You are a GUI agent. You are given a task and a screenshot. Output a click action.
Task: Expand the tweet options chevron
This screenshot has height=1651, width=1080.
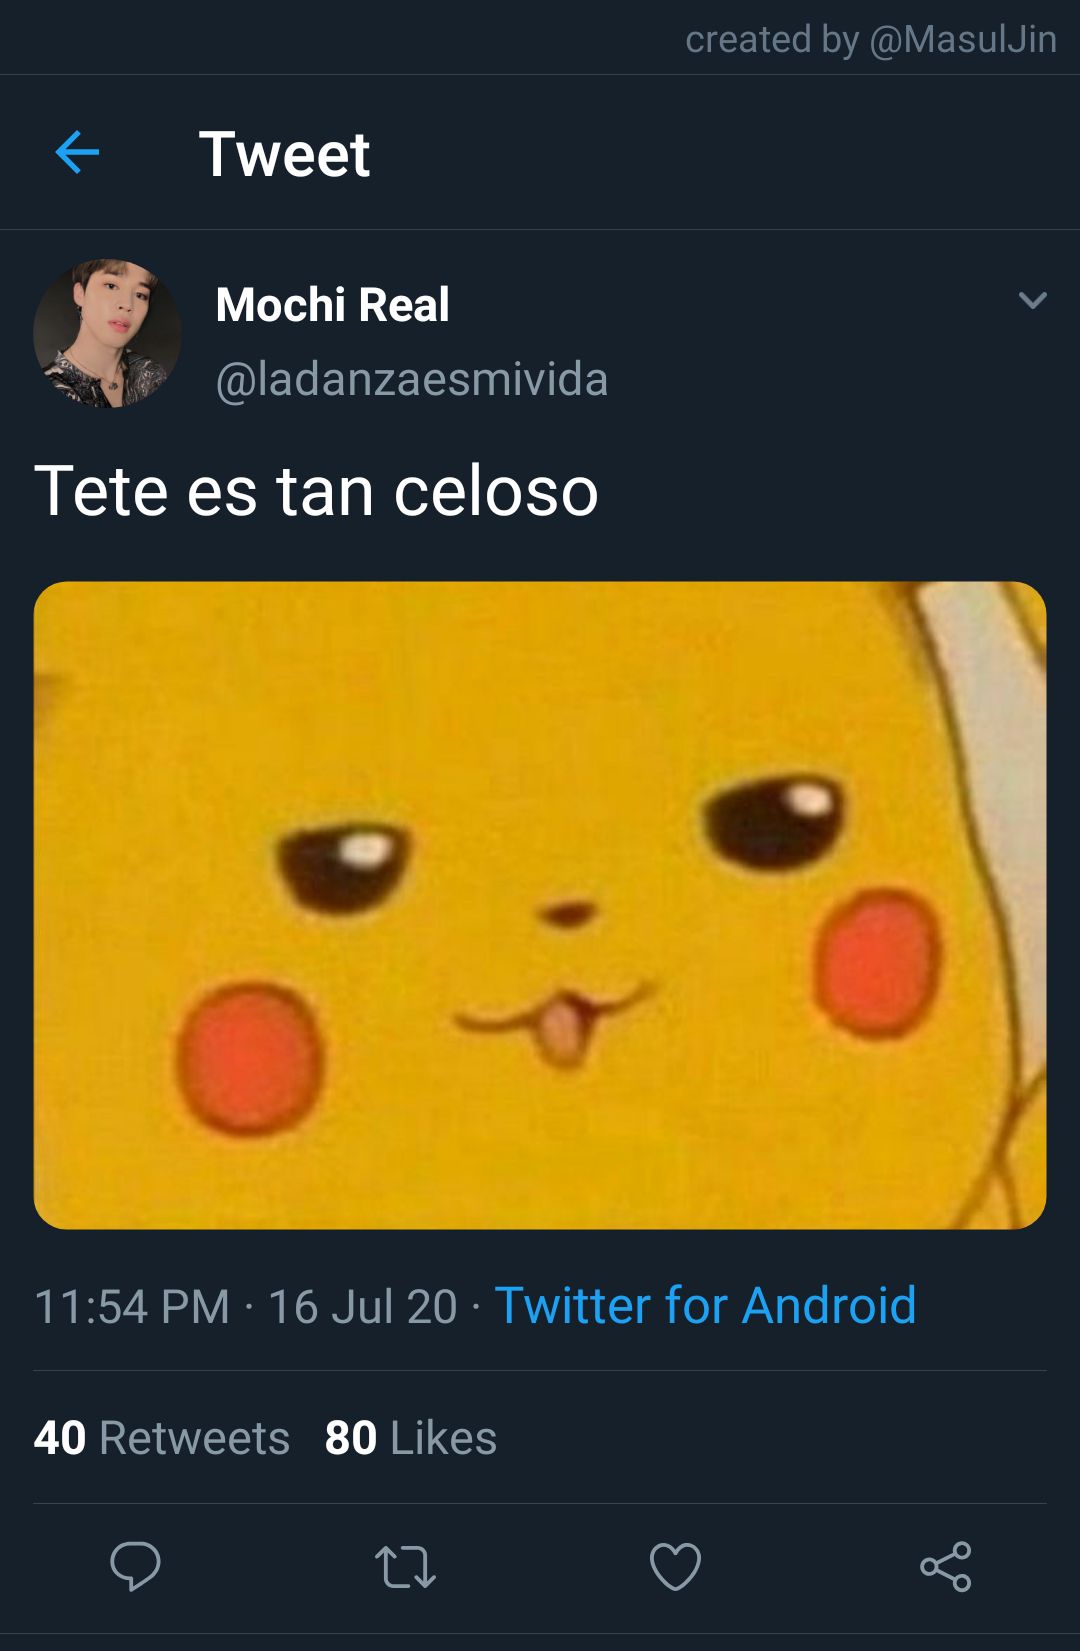(1032, 300)
